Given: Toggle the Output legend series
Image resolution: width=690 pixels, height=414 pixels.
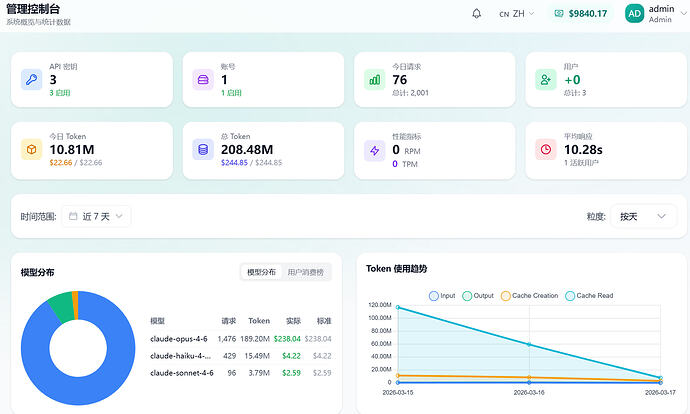Looking at the screenshot, I should (478, 296).
